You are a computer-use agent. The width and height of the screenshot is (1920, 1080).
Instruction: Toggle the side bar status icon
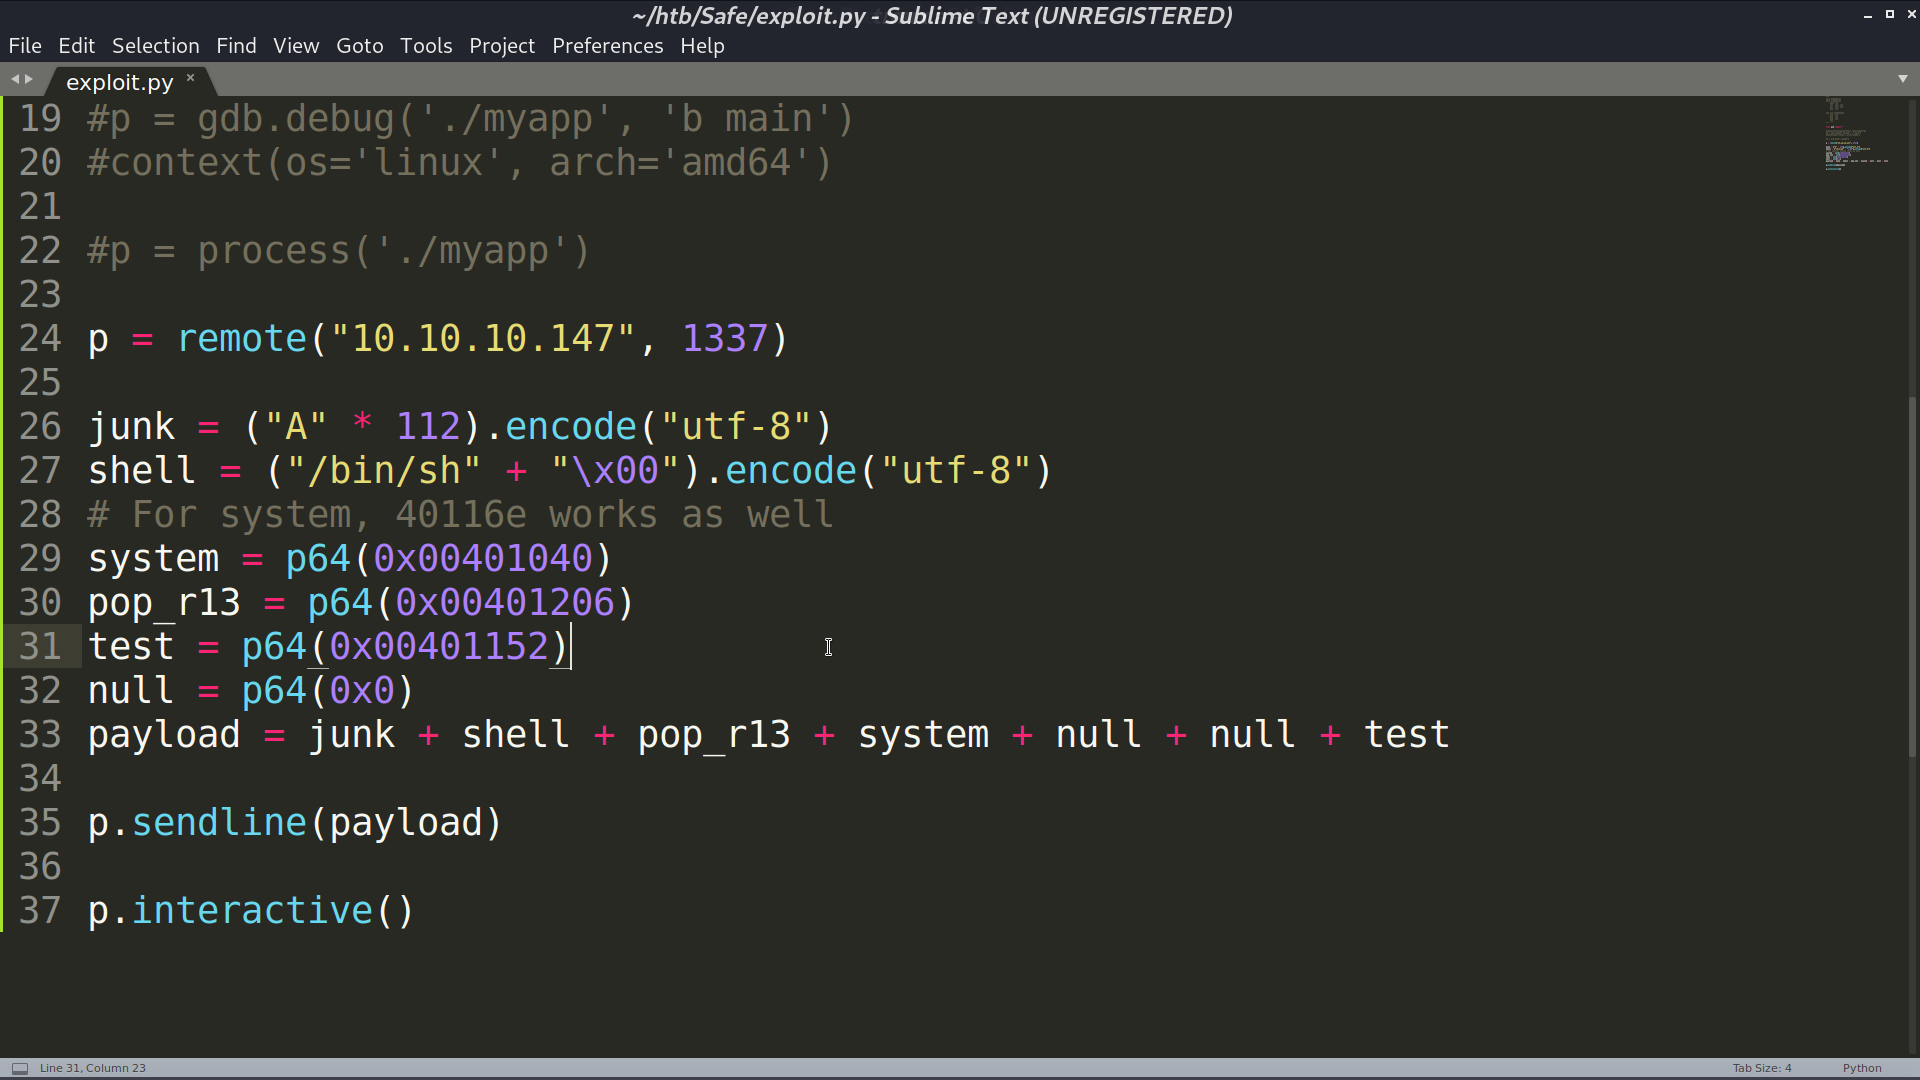click(x=20, y=1068)
